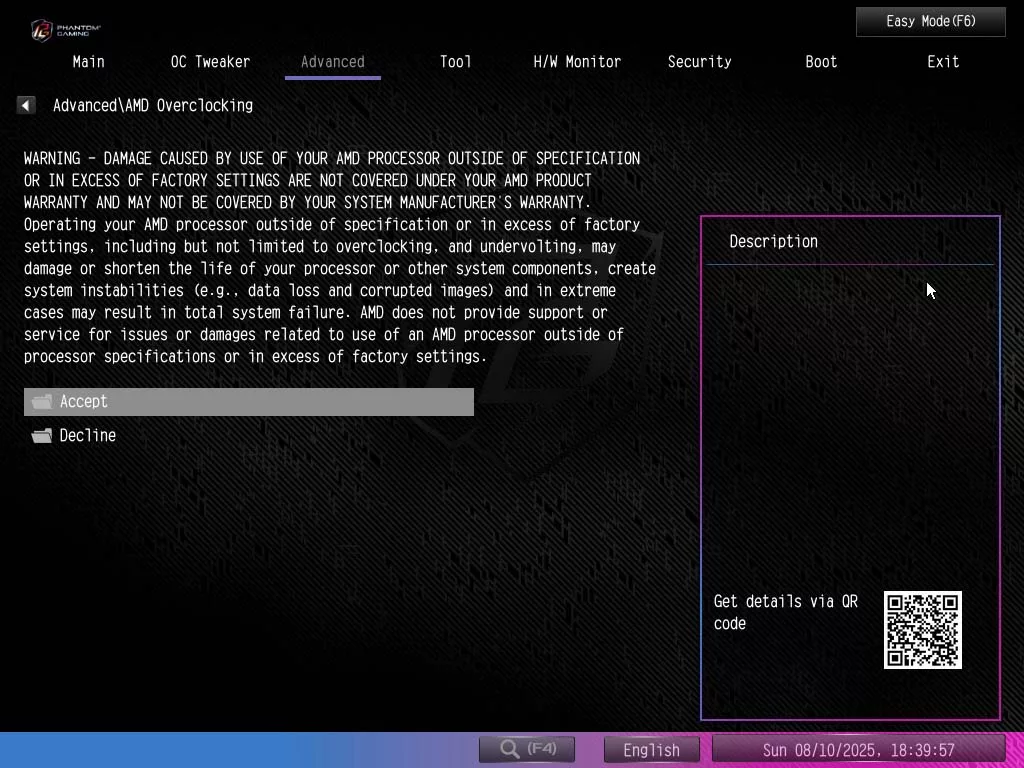Switch to Easy Mode (F6)
This screenshot has height=768, width=1024.
(931, 22)
